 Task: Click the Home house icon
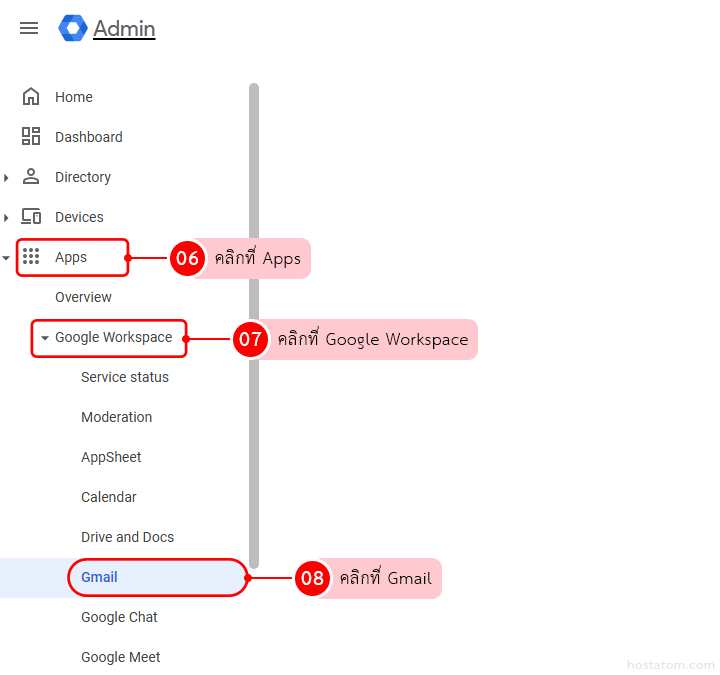[x=31, y=97]
